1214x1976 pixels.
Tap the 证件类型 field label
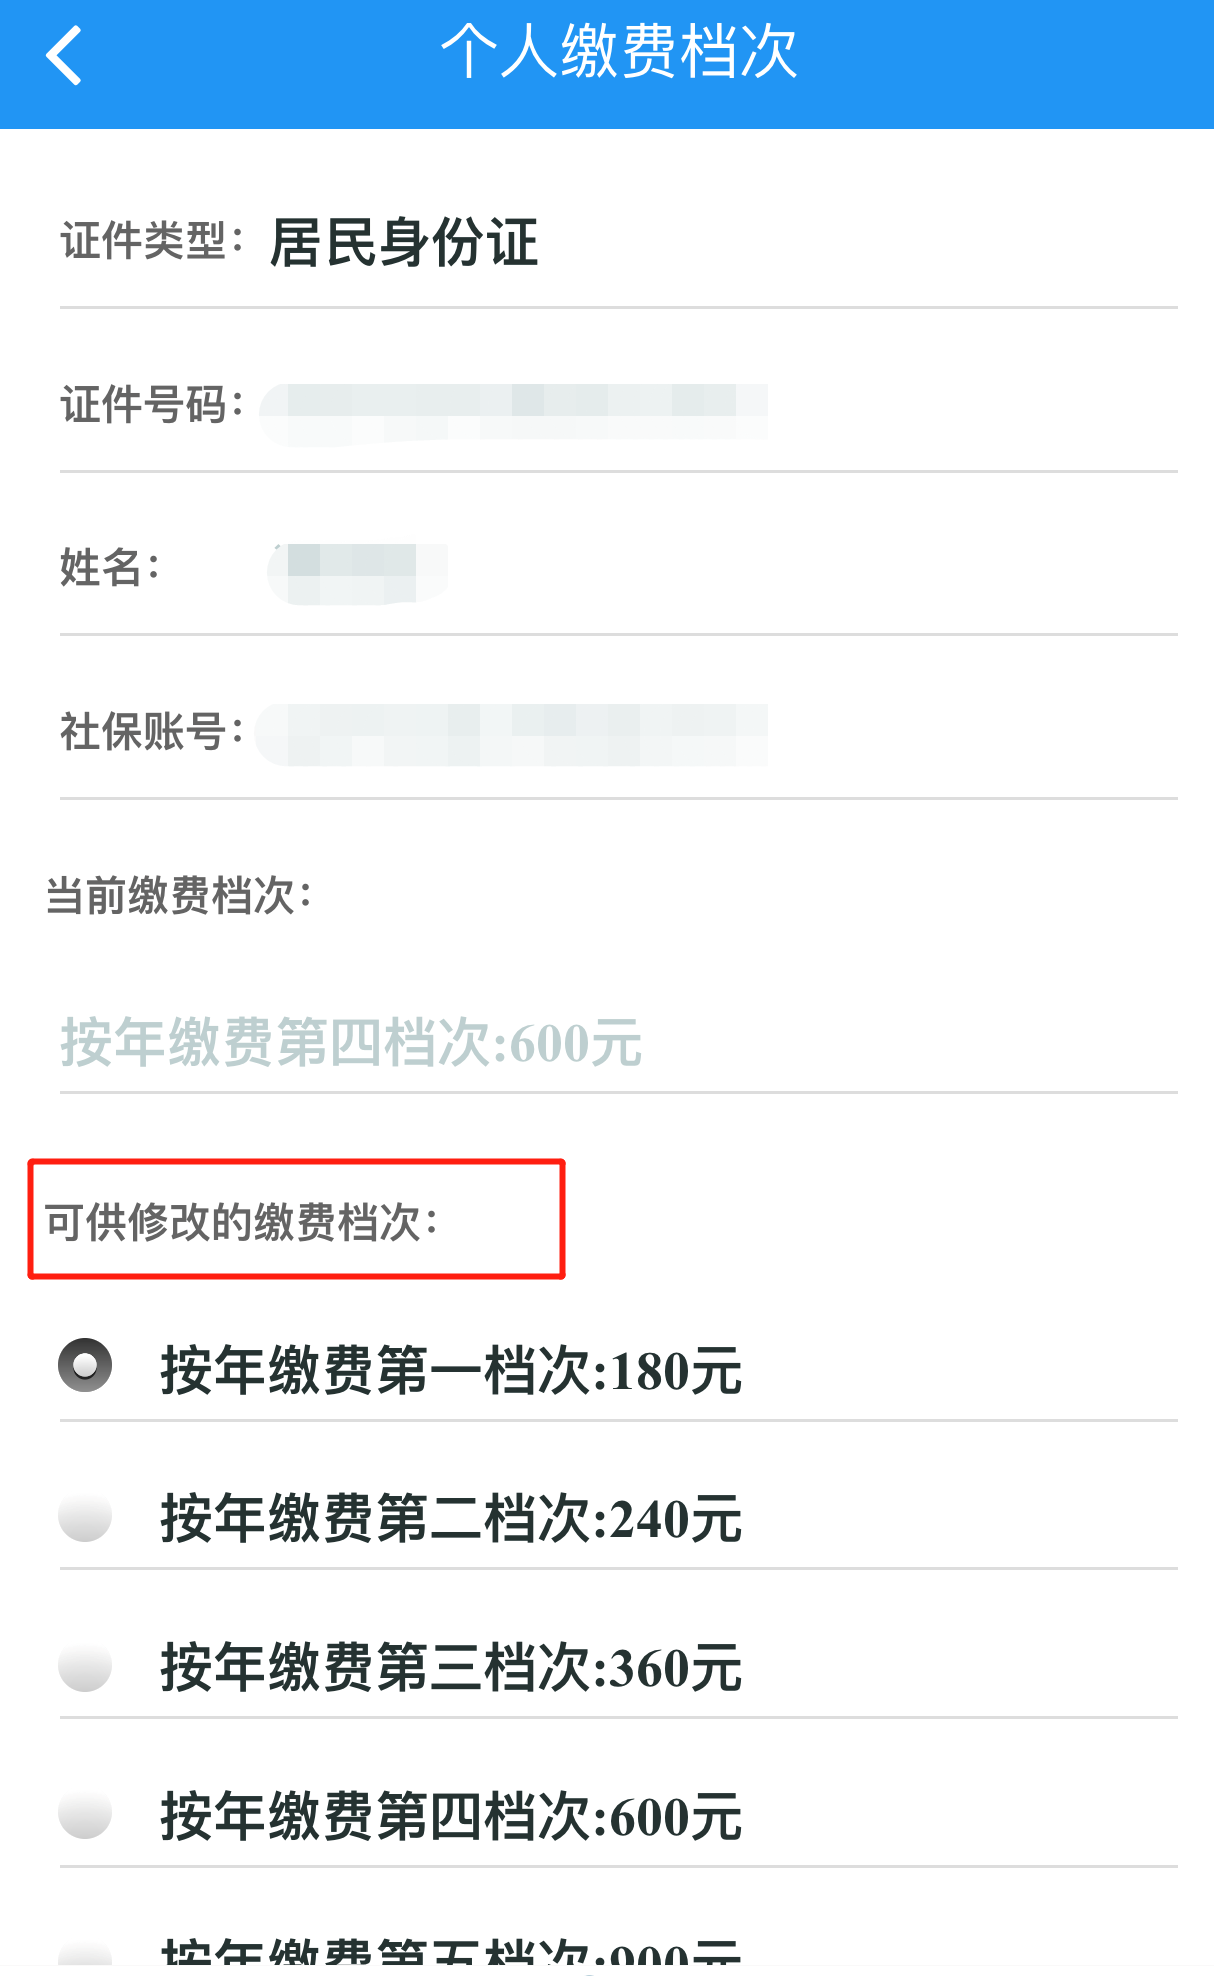click(x=152, y=242)
